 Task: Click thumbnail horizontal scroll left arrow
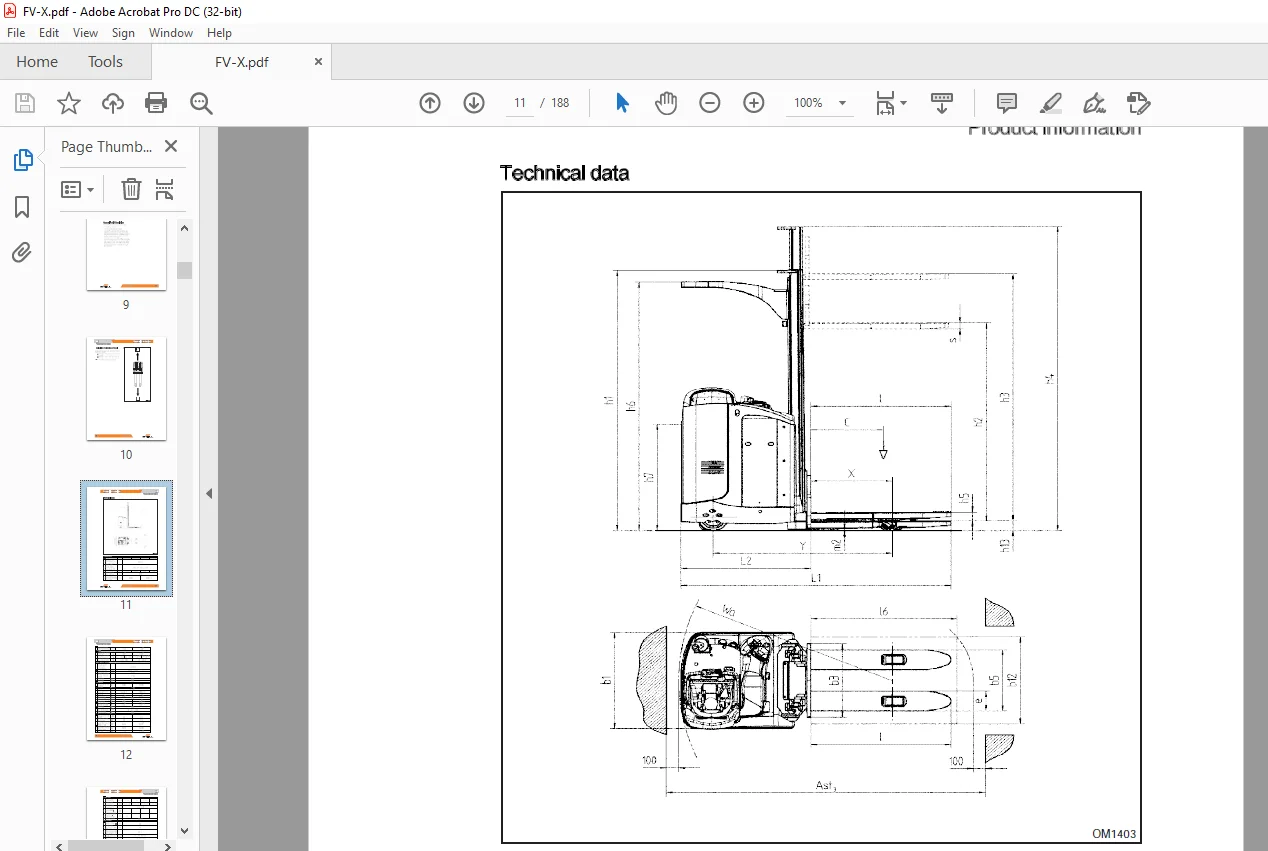pyautogui.click(x=59, y=846)
